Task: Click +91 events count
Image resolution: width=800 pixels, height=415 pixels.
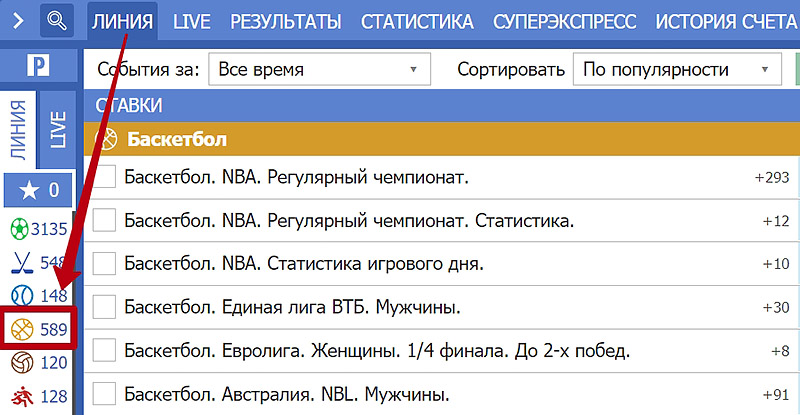Action: tap(776, 394)
